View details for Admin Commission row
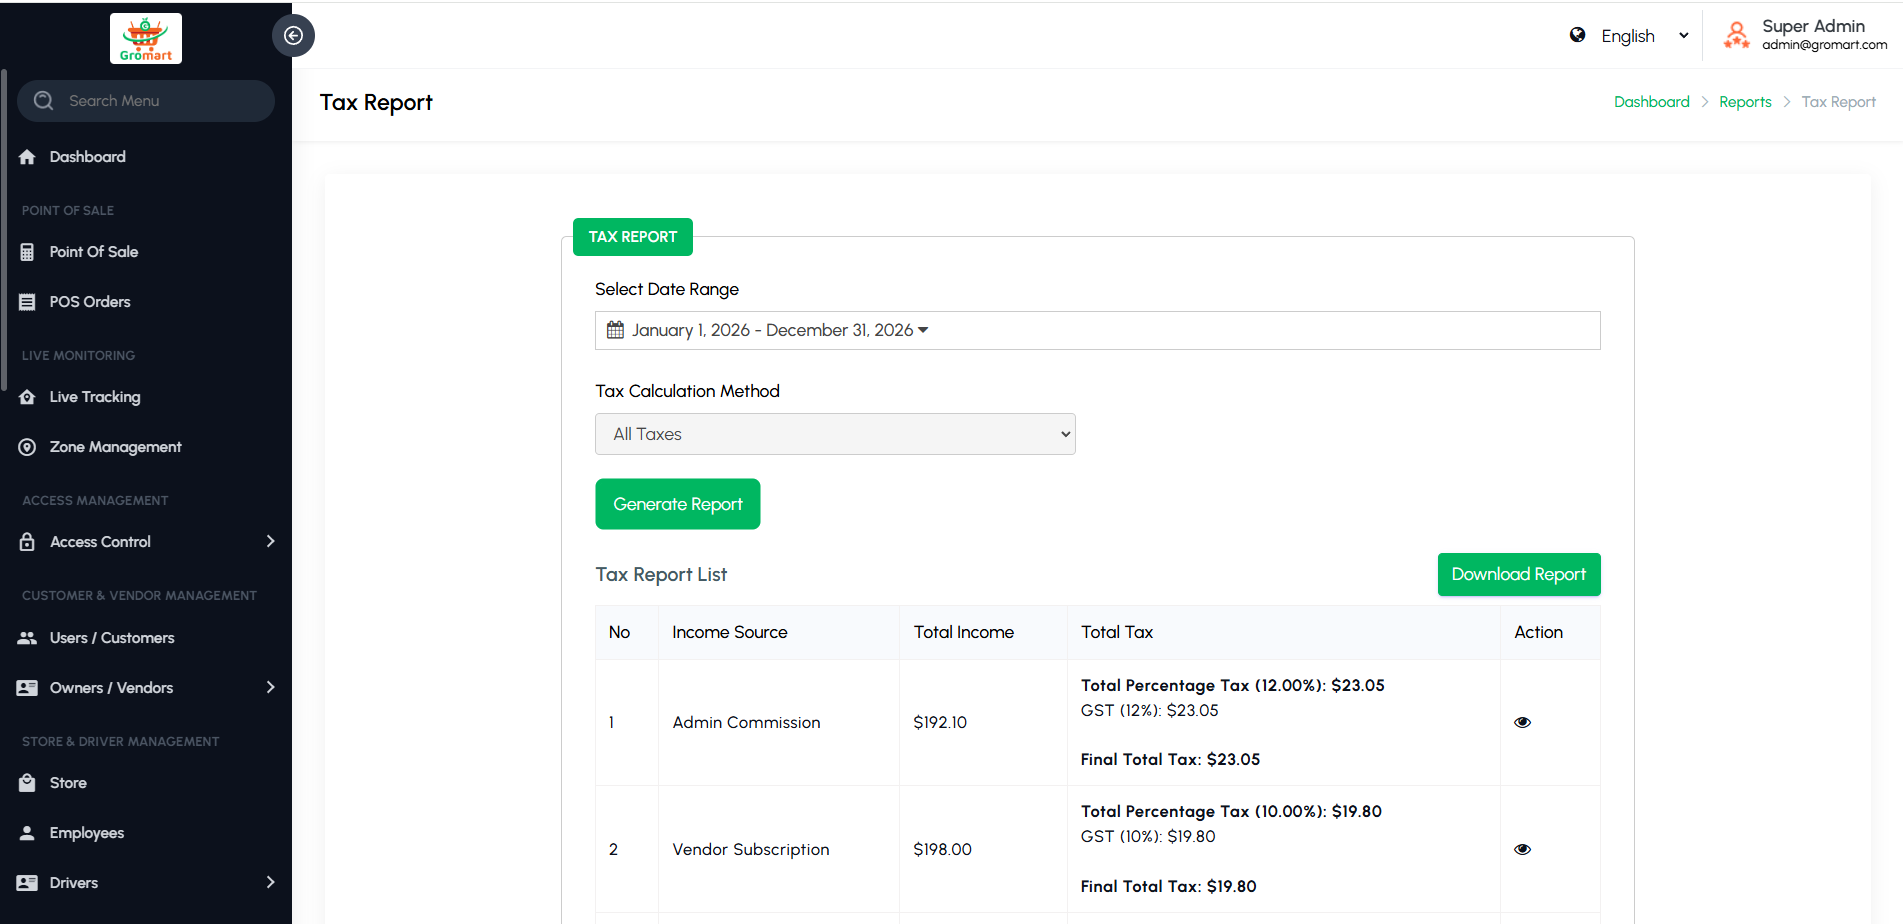1903x924 pixels. coord(1522,722)
